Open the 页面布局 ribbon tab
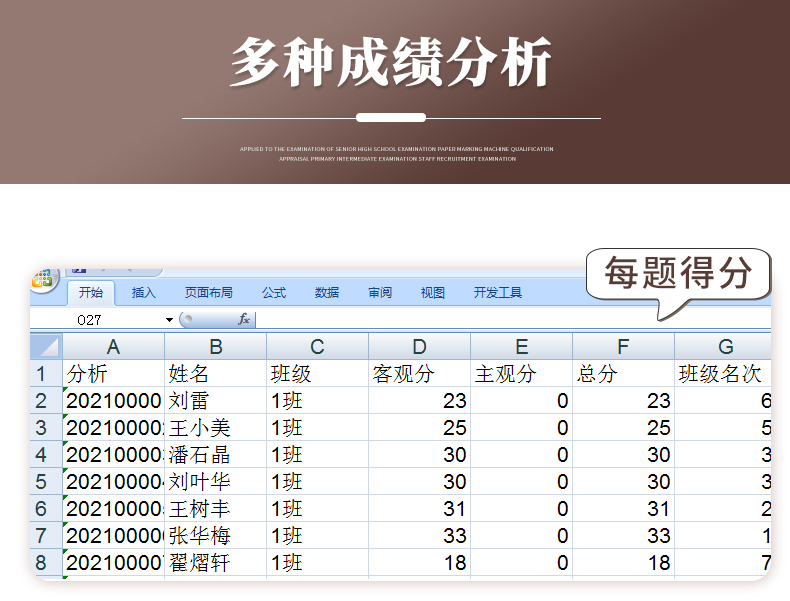 point(208,293)
